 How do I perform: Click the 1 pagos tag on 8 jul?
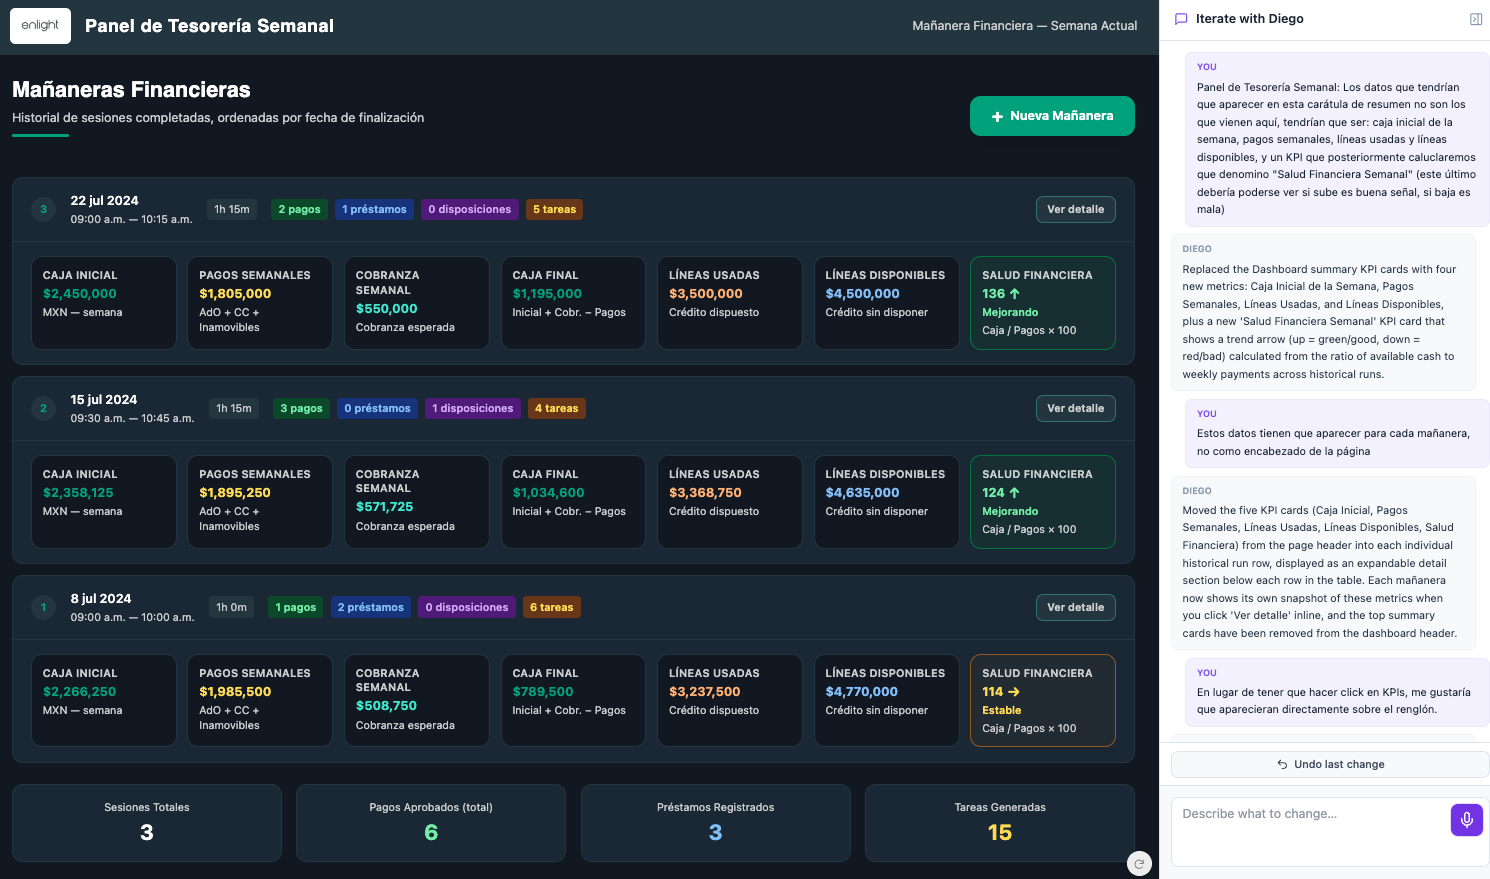(x=295, y=607)
